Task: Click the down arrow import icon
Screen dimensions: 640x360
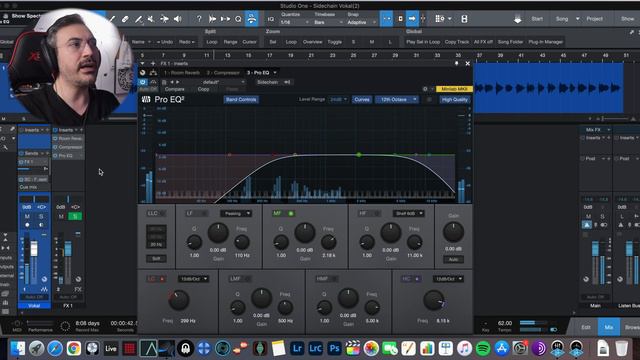Action: [518, 19]
